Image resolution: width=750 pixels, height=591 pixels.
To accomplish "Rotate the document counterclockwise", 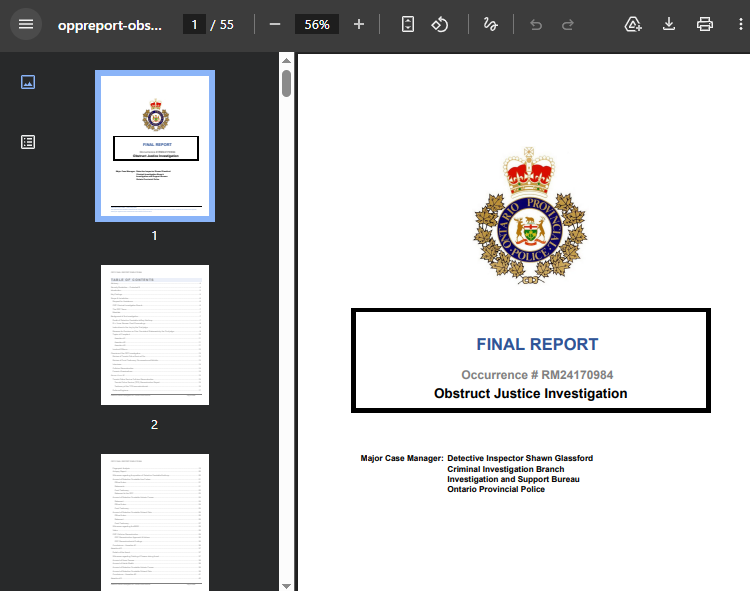I will pos(440,24).
